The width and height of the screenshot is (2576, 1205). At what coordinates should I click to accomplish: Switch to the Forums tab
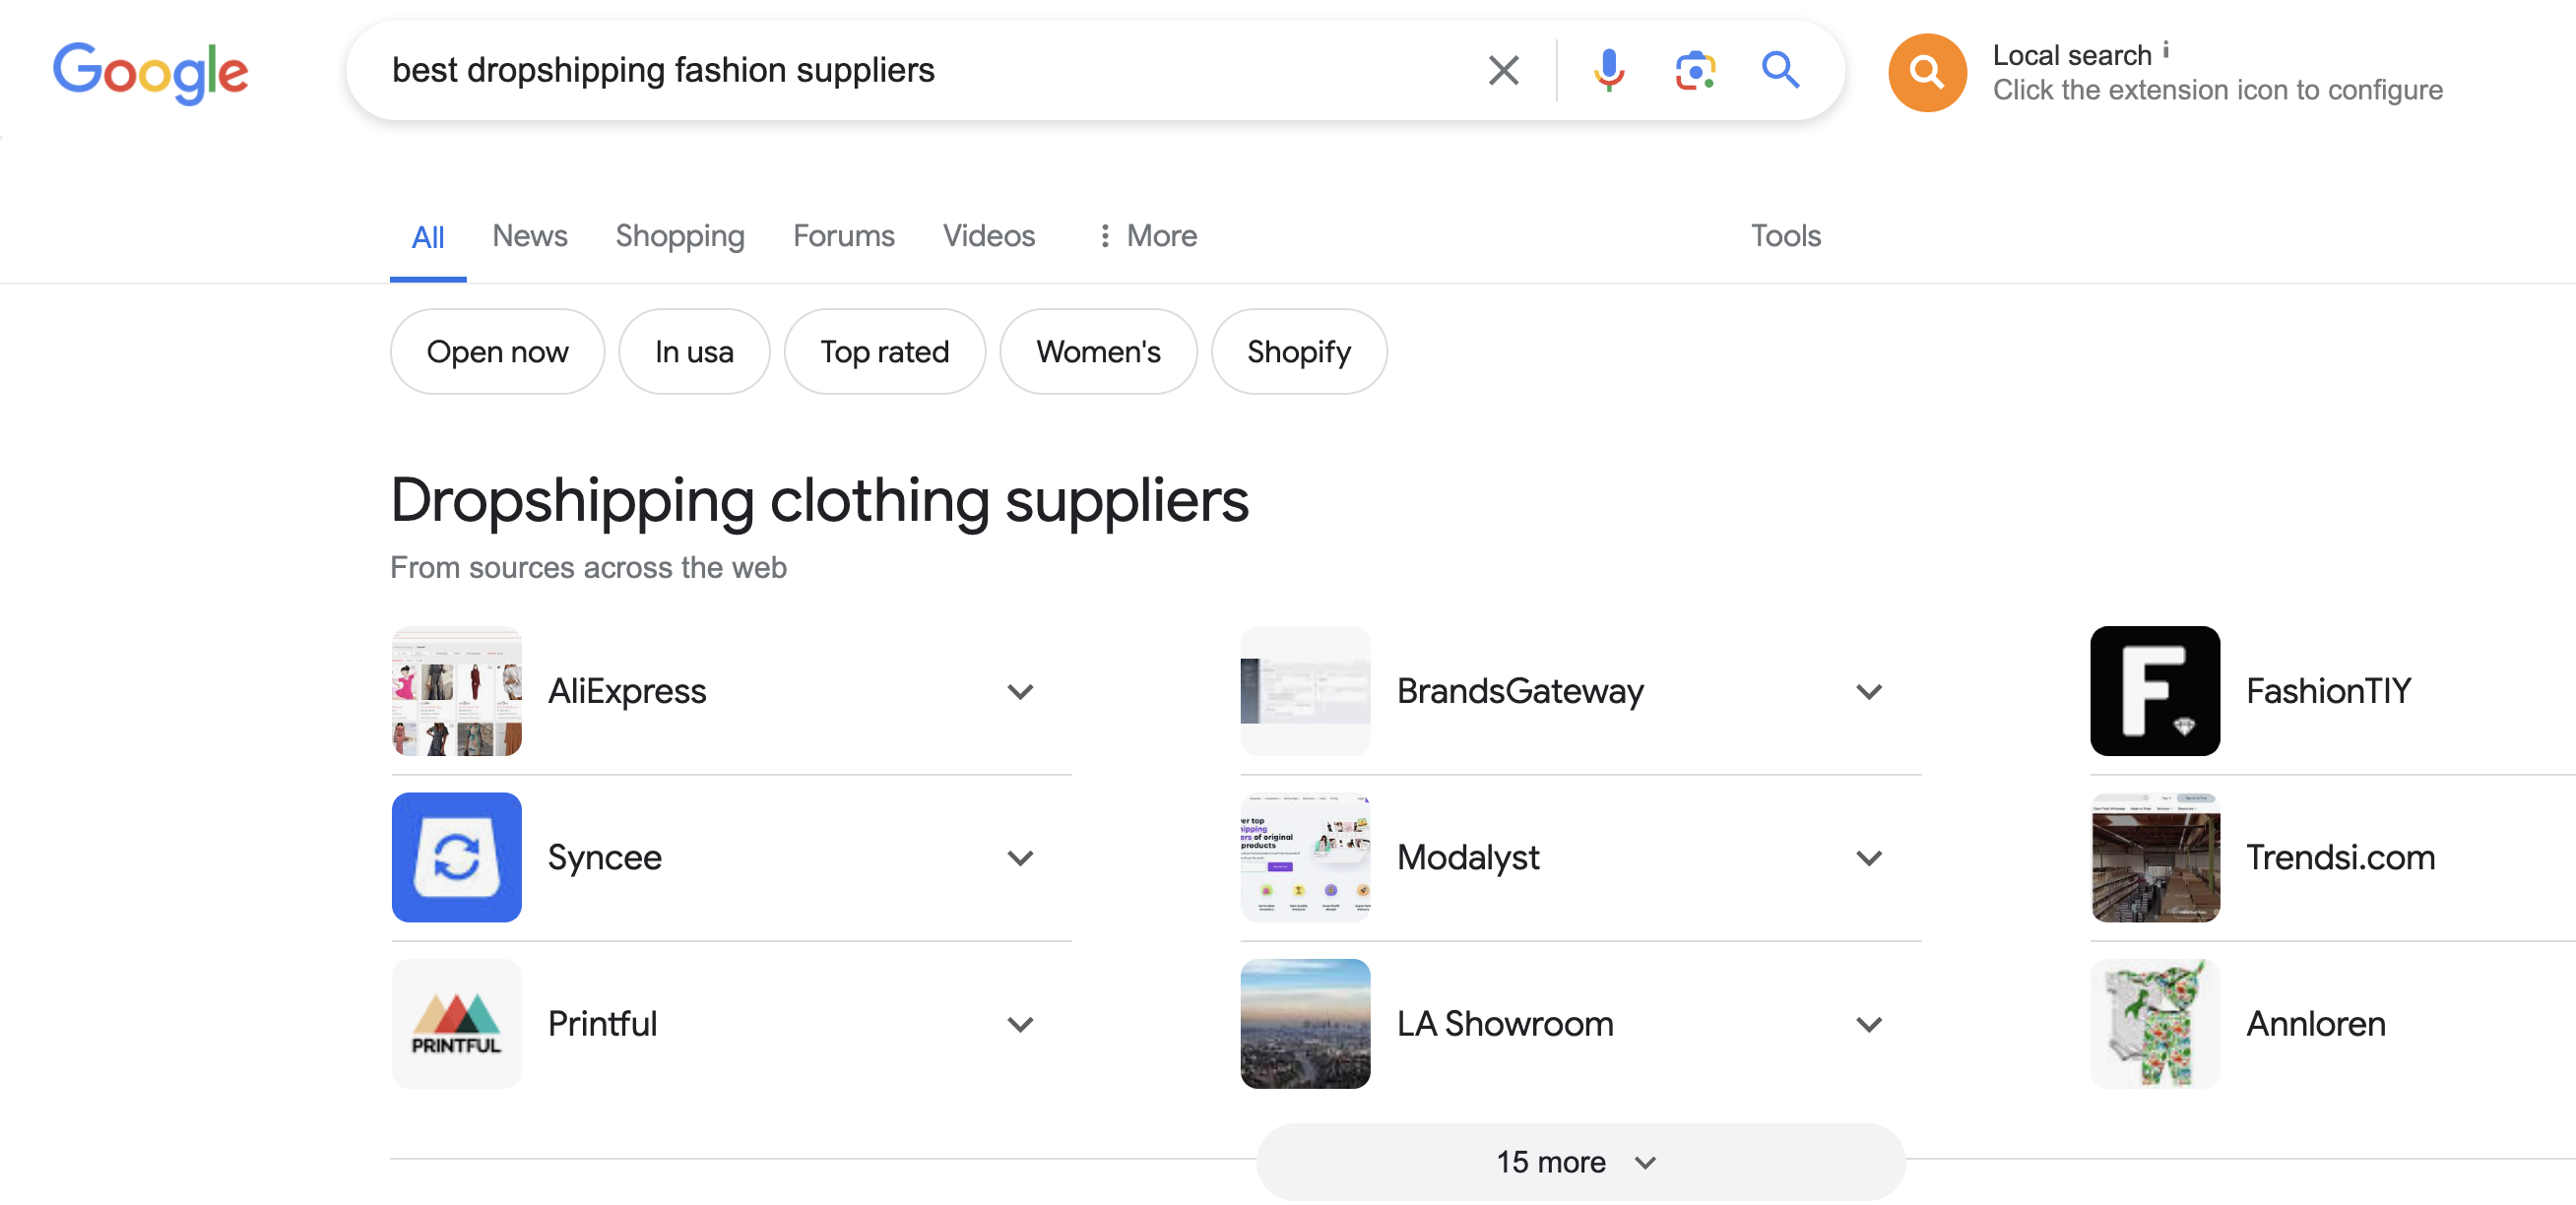pyautogui.click(x=843, y=236)
